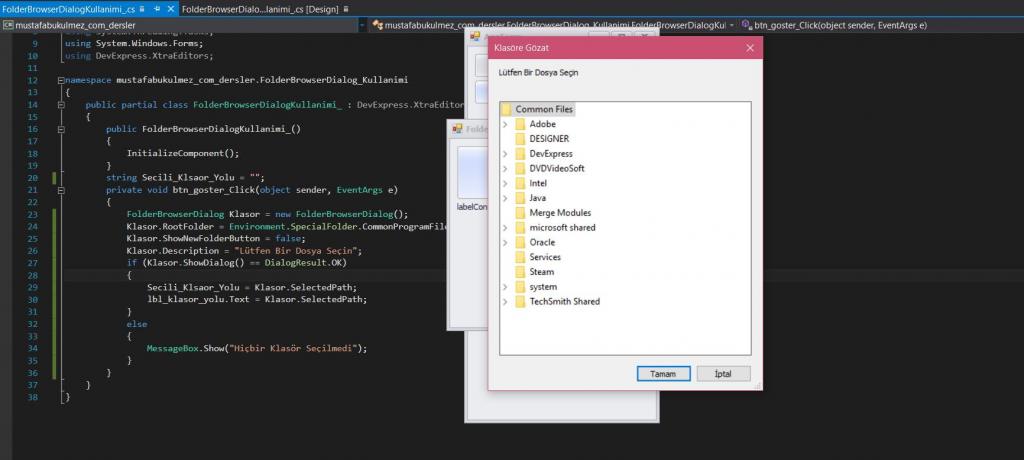Viewport: 1024px width, 460px height.
Task: Click the microsoft shared folder icon
Action: pyautogui.click(x=520, y=227)
